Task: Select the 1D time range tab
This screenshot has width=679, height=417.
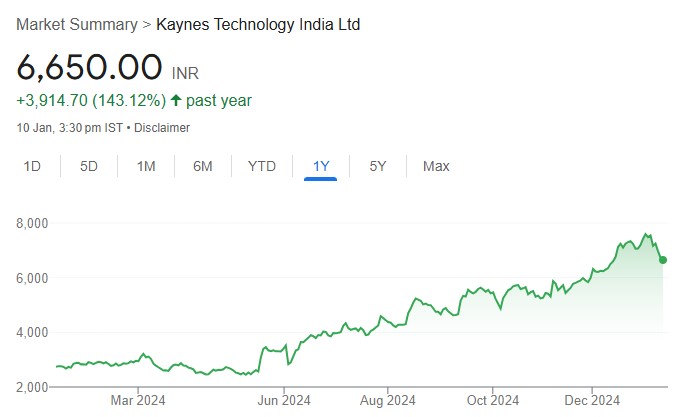Action: (32, 166)
